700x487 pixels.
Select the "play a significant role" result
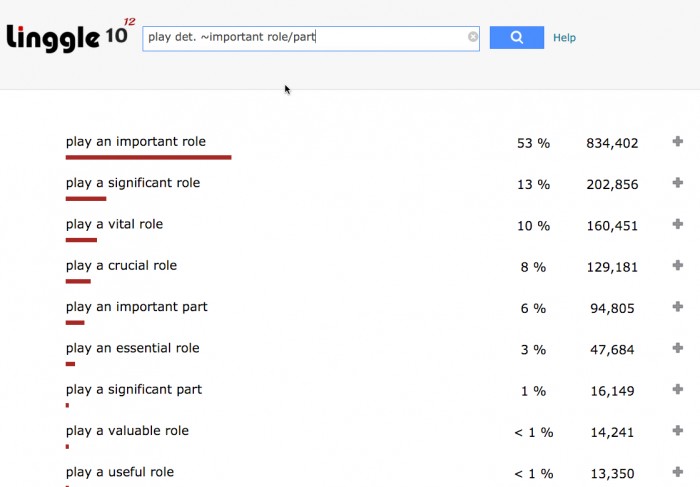pos(133,183)
